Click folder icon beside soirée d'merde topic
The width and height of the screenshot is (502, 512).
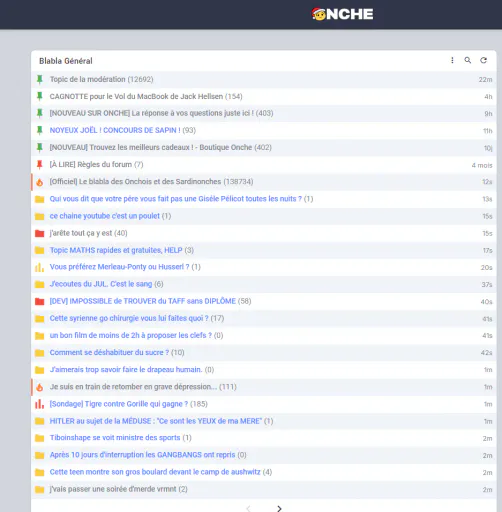40,489
